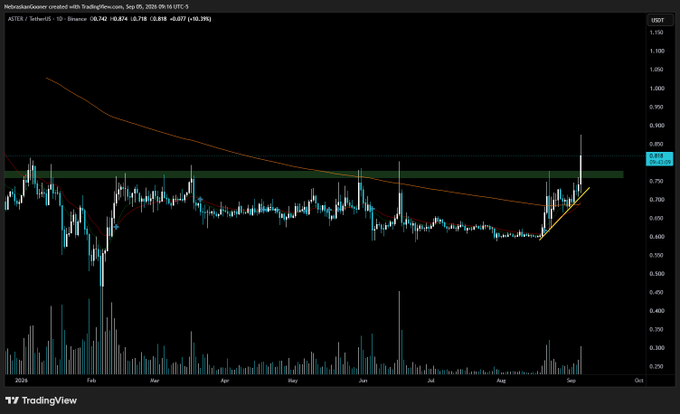Click the Feb label on the time axis
680x414 pixels.
92,381
